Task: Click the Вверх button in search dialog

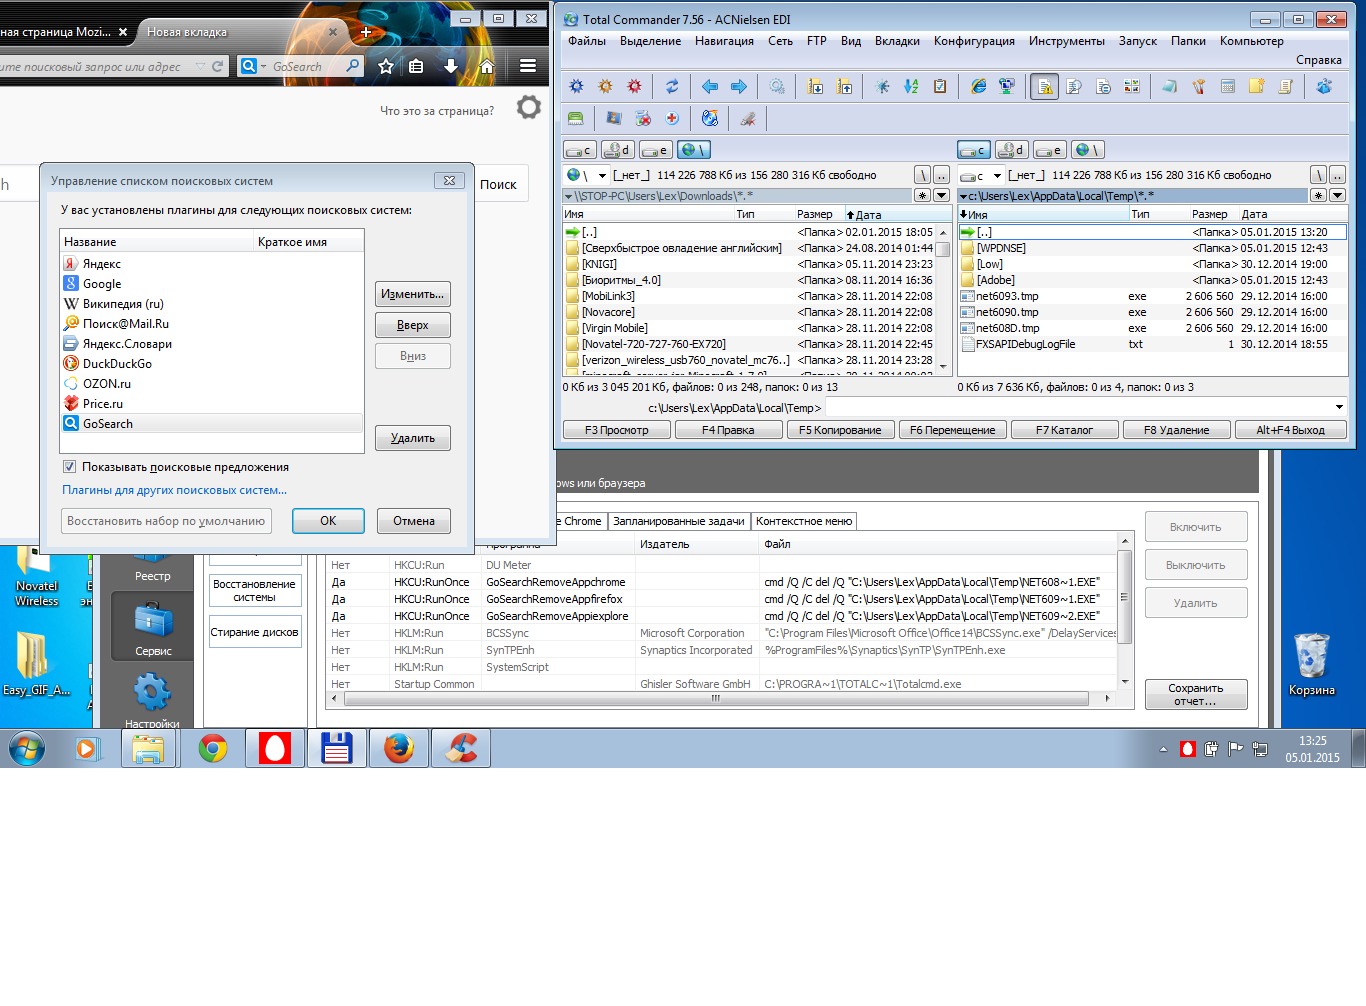Action: [x=413, y=325]
